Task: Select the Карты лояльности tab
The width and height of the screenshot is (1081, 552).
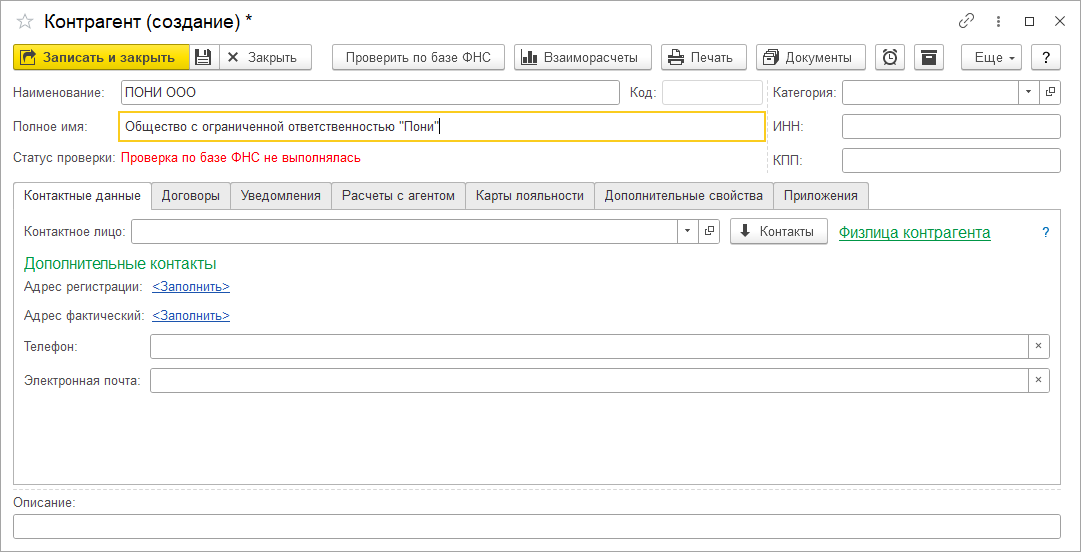Action: 529,196
